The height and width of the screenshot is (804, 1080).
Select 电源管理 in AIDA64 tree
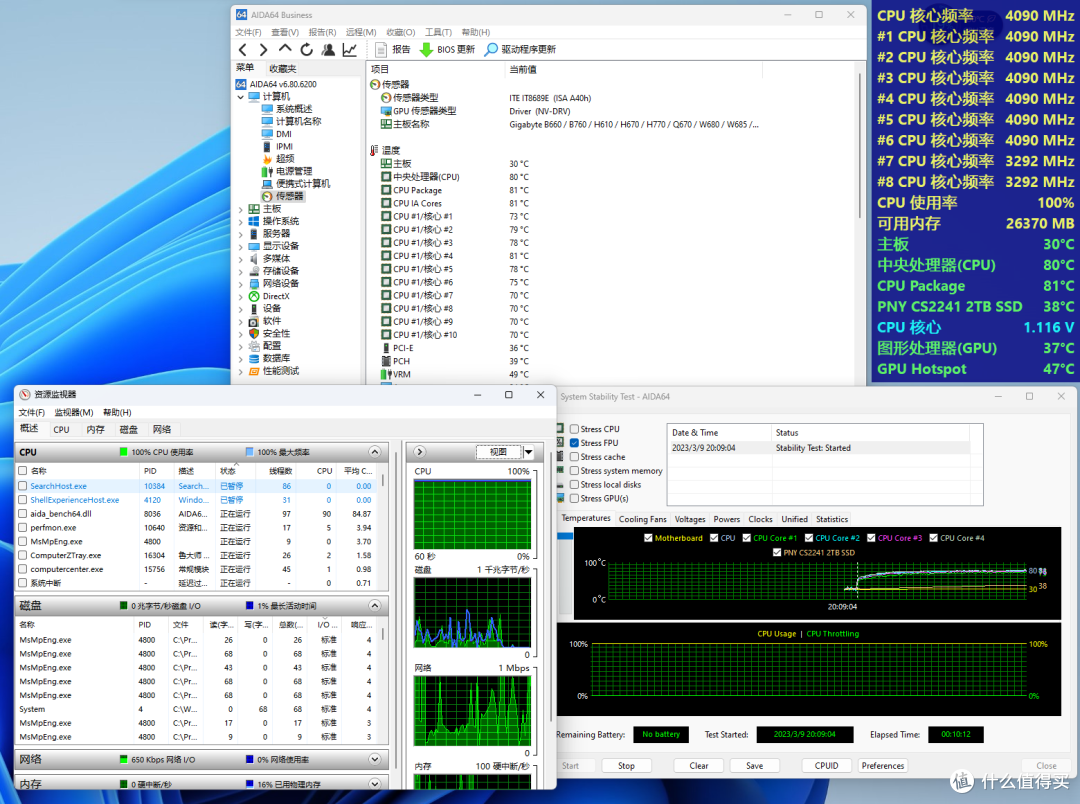[x=287, y=171]
